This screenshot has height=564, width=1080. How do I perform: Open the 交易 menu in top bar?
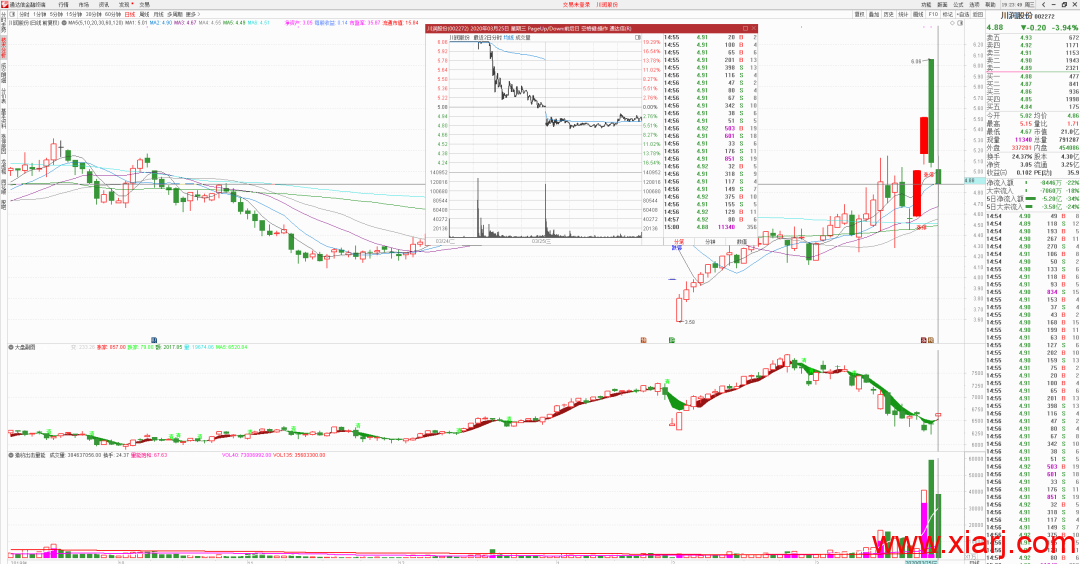144,4
